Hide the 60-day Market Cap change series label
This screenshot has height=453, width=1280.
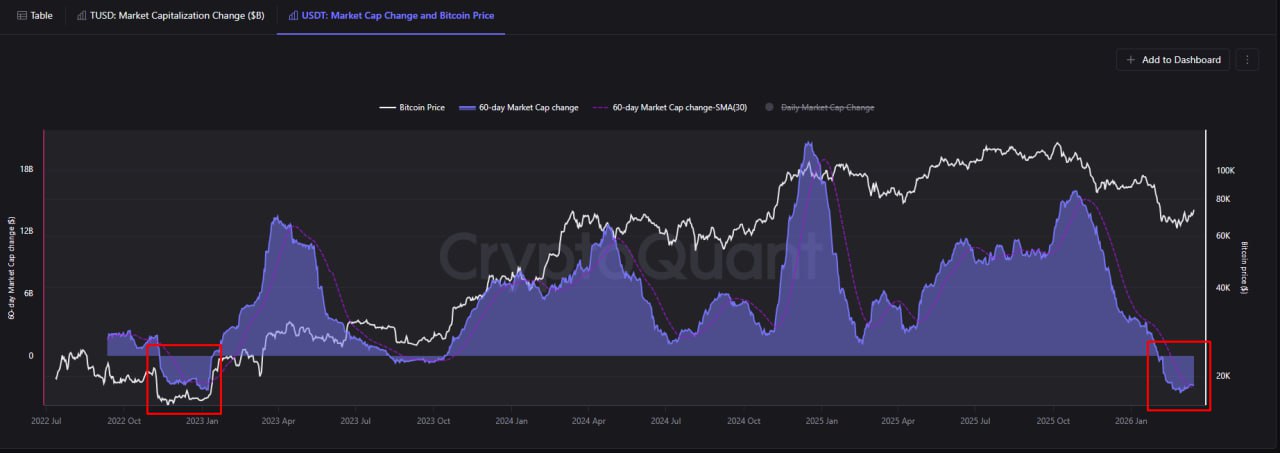click(x=528, y=107)
